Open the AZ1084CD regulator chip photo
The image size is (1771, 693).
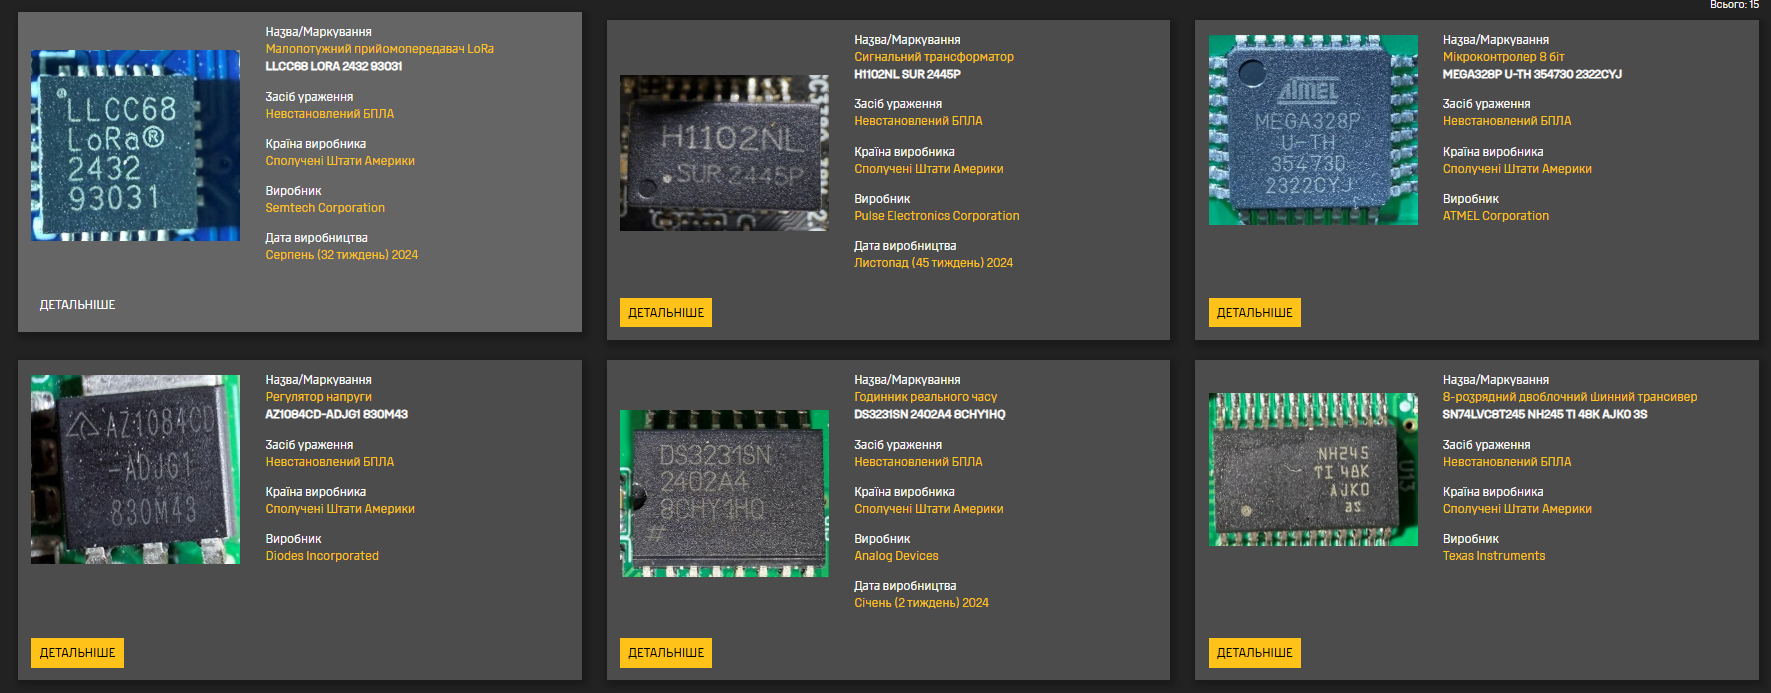pos(135,469)
